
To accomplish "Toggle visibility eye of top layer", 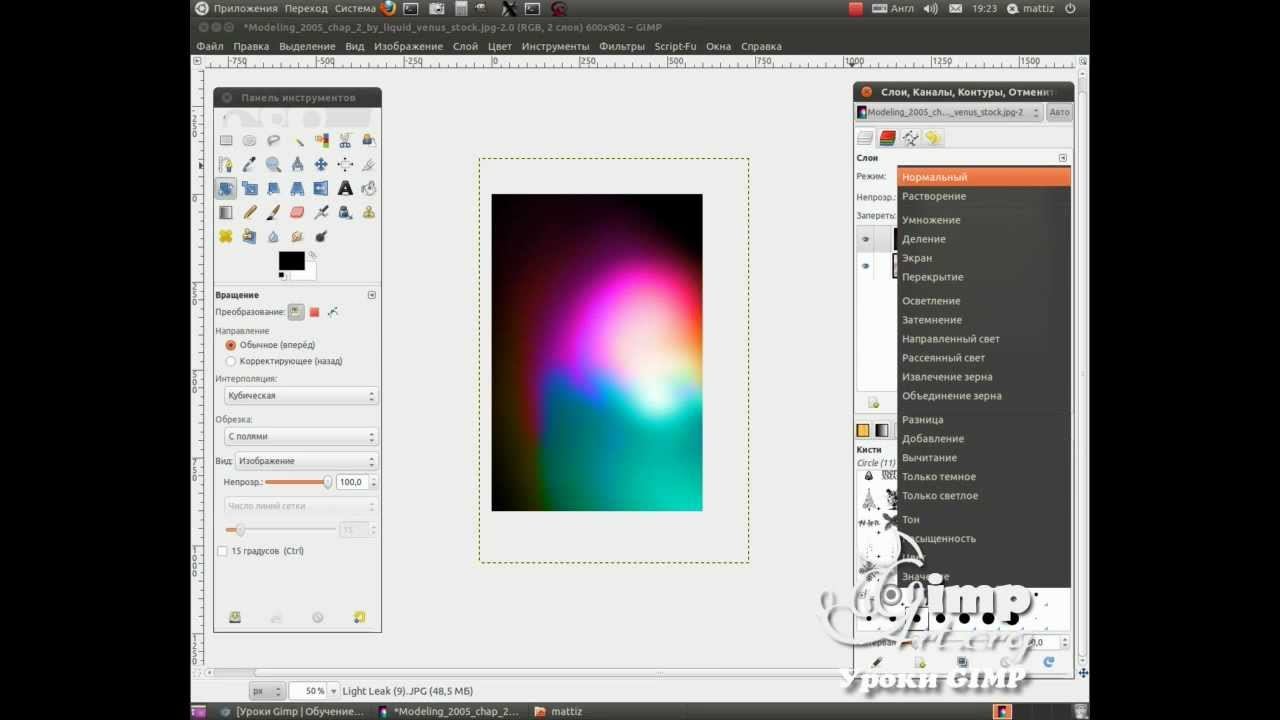I will (x=866, y=239).
